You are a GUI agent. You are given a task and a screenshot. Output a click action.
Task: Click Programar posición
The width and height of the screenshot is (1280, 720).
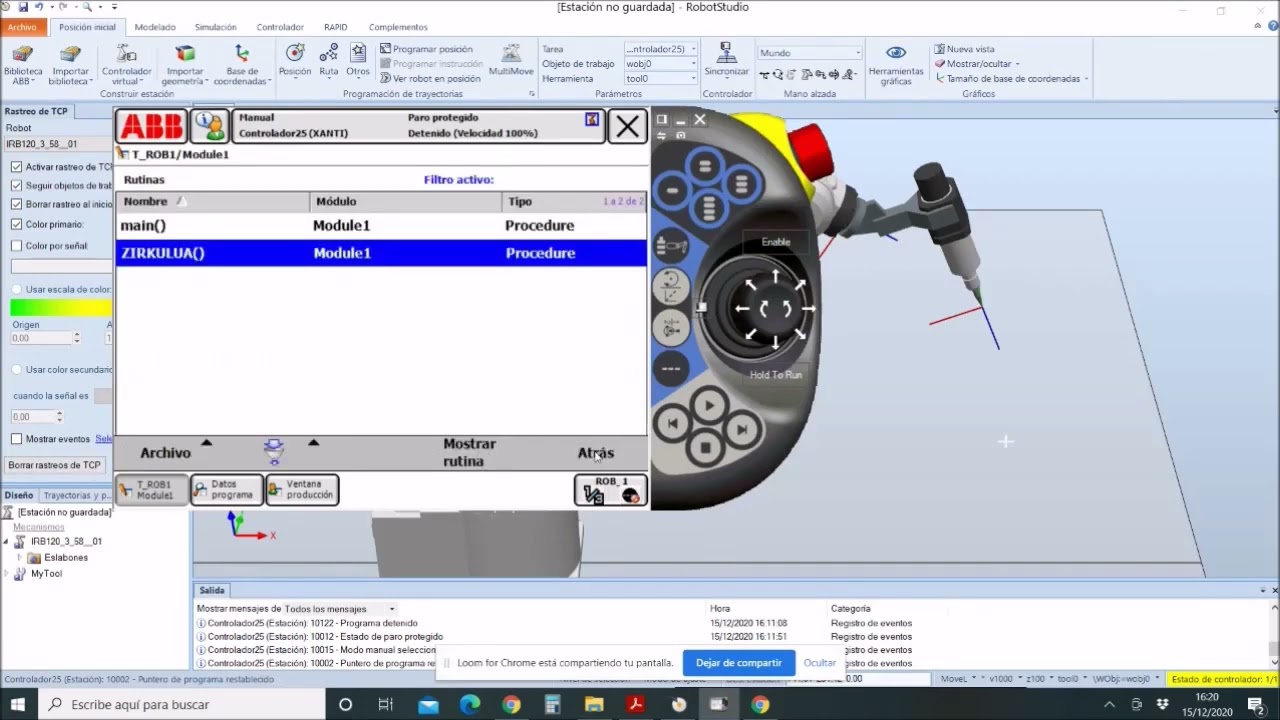(426, 49)
